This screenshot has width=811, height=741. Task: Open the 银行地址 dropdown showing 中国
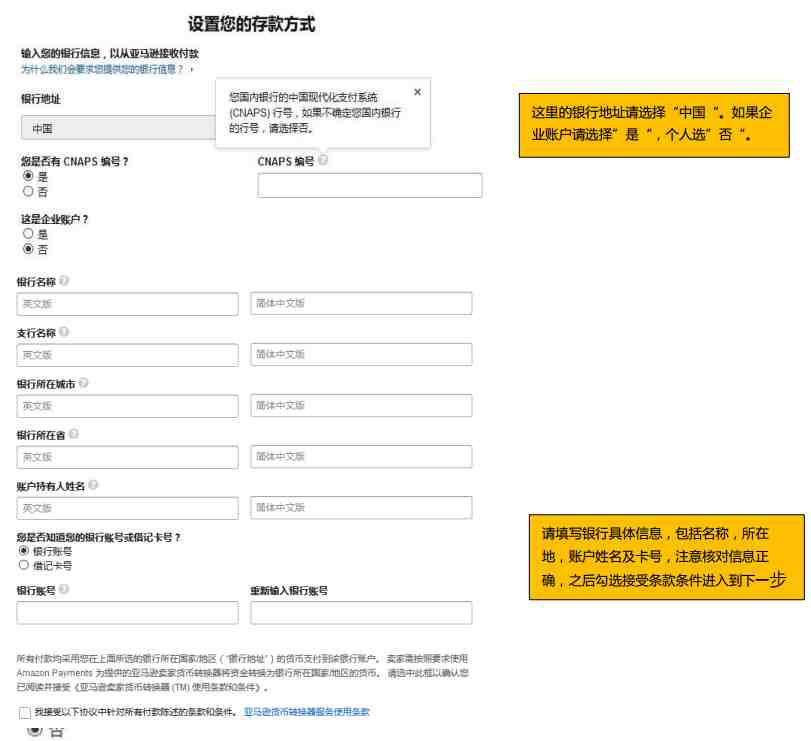(118, 128)
